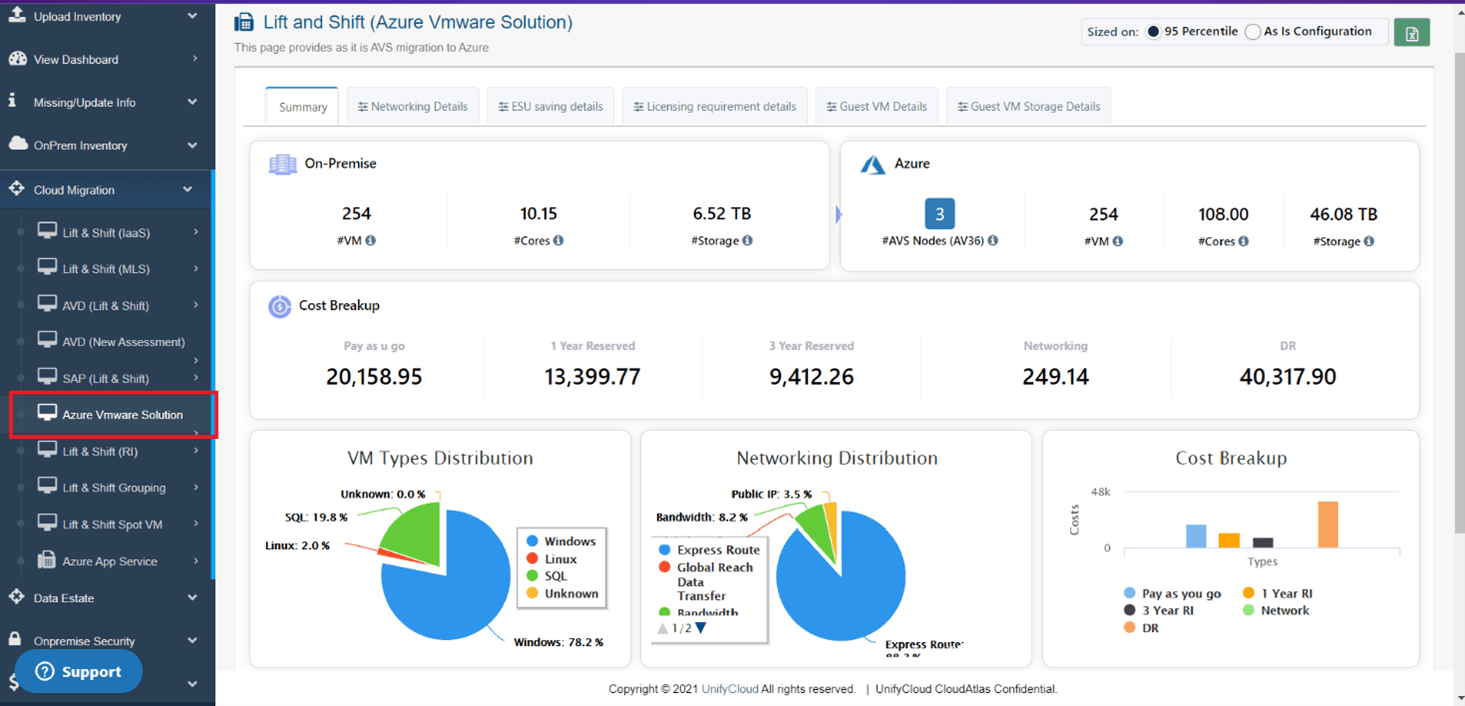Click the info icon beside On-Premise #Cores
The image size is (1465, 706).
pyautogui.click(x=558, y=240)
